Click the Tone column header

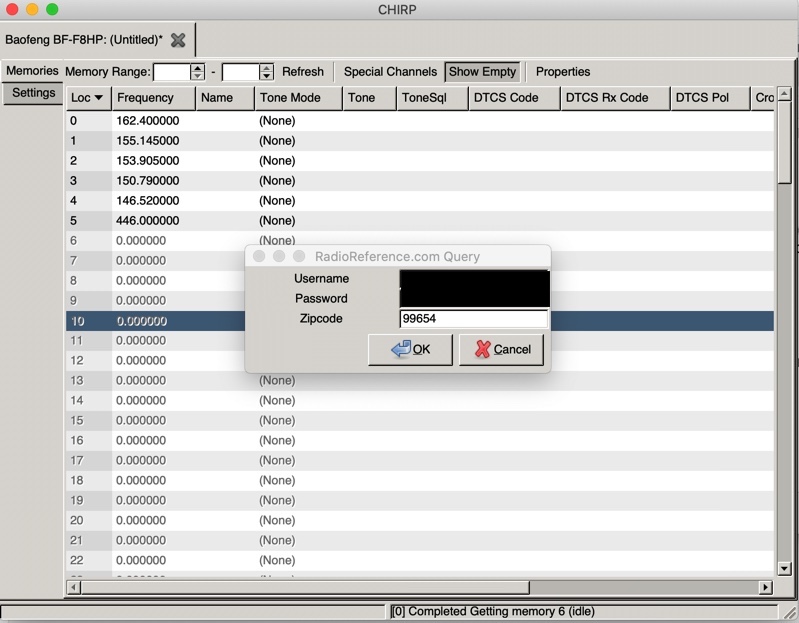click(x=369, y=98)
